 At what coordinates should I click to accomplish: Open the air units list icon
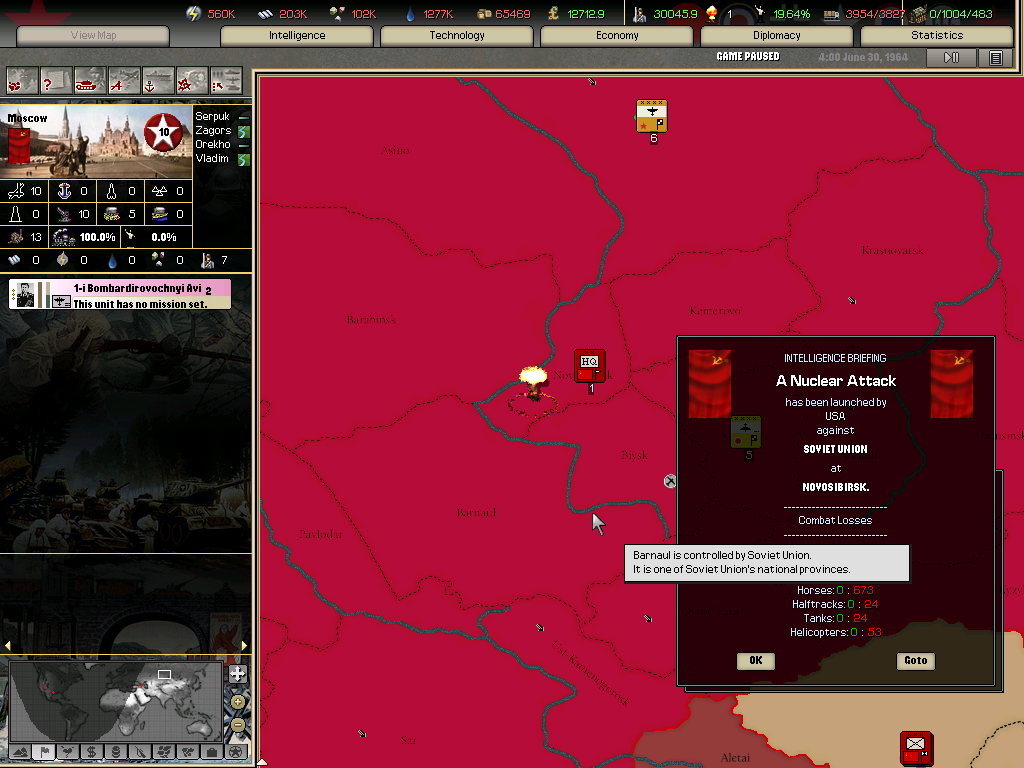click(124, 80)
